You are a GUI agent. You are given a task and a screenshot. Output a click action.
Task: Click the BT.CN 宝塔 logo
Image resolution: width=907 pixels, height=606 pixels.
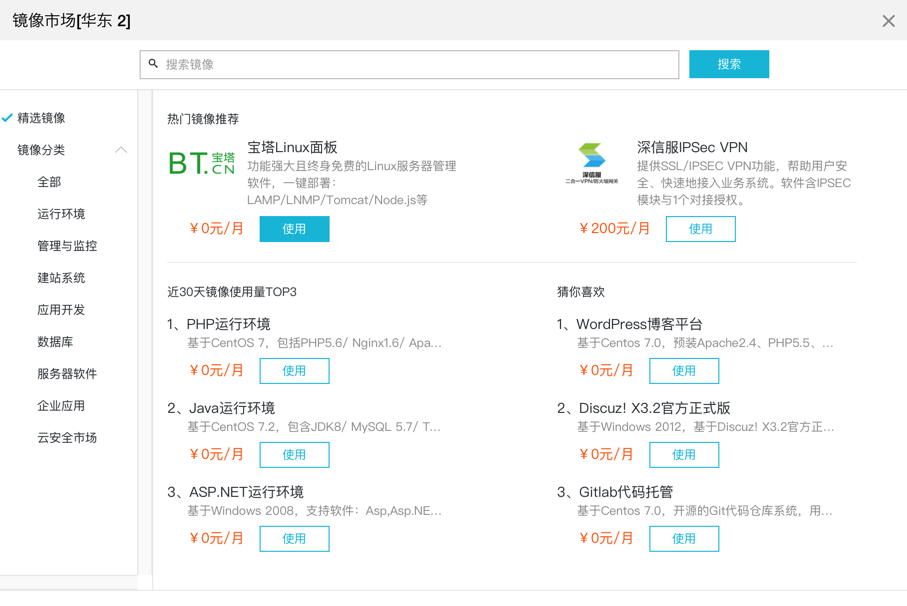click(x=201, y=163)
